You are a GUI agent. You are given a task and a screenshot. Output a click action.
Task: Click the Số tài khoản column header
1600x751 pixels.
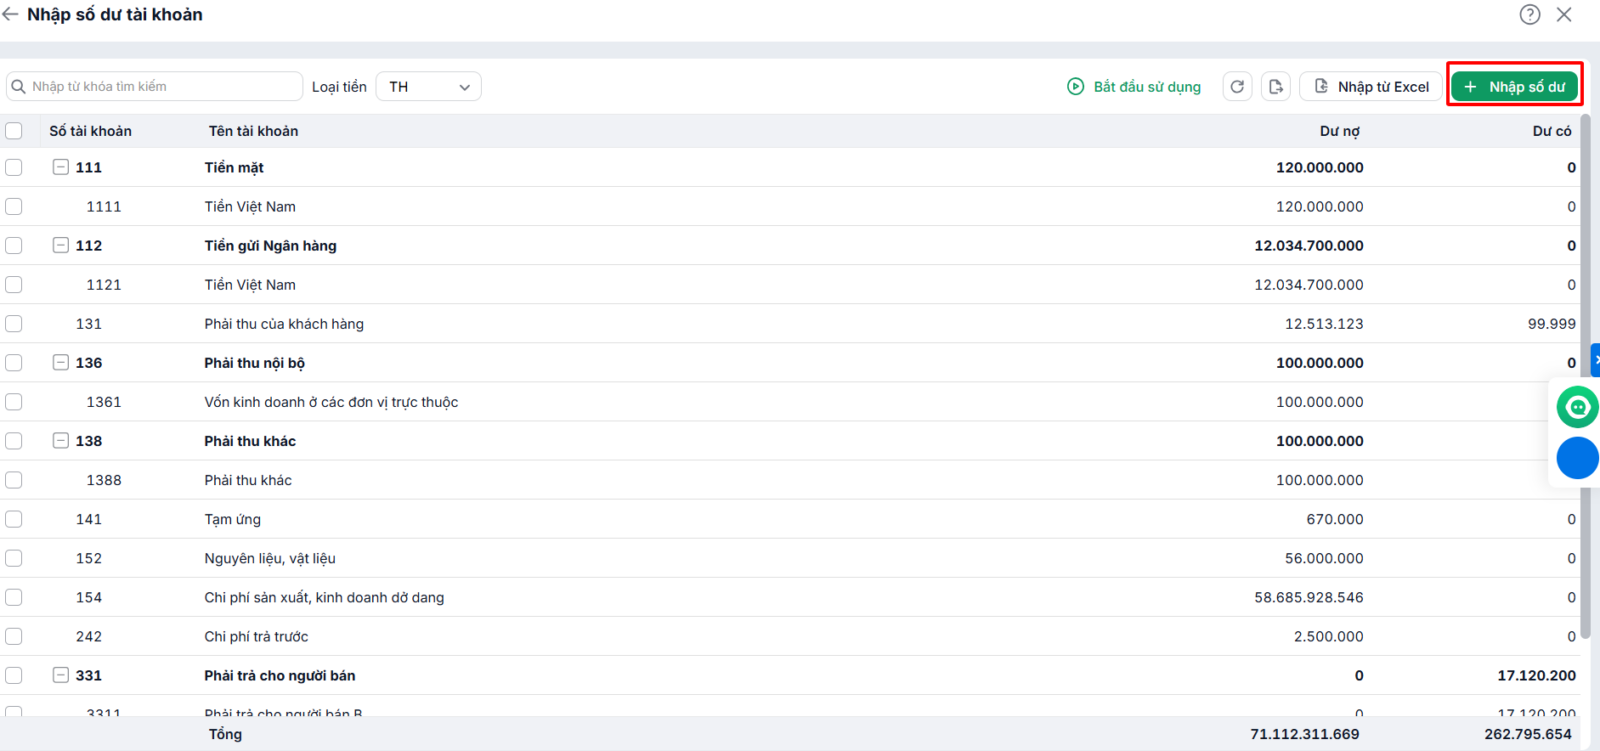pyautogui.click(x=90, y=131)
